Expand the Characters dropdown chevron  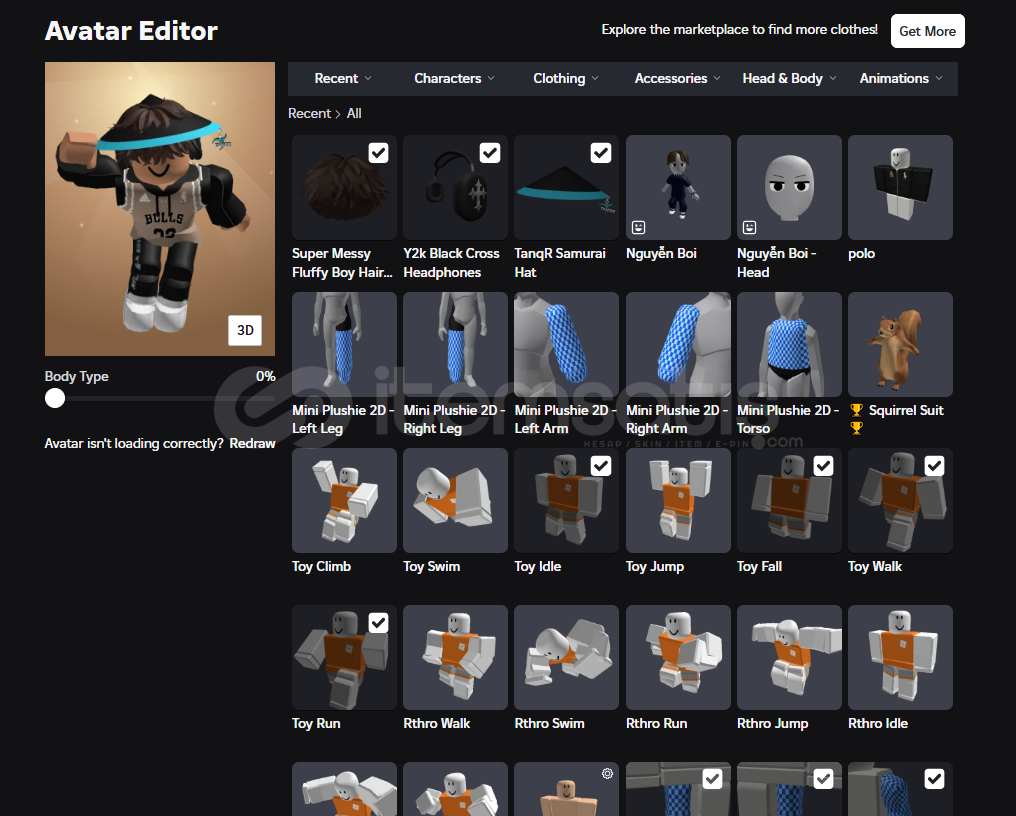(x=491, y=78)
